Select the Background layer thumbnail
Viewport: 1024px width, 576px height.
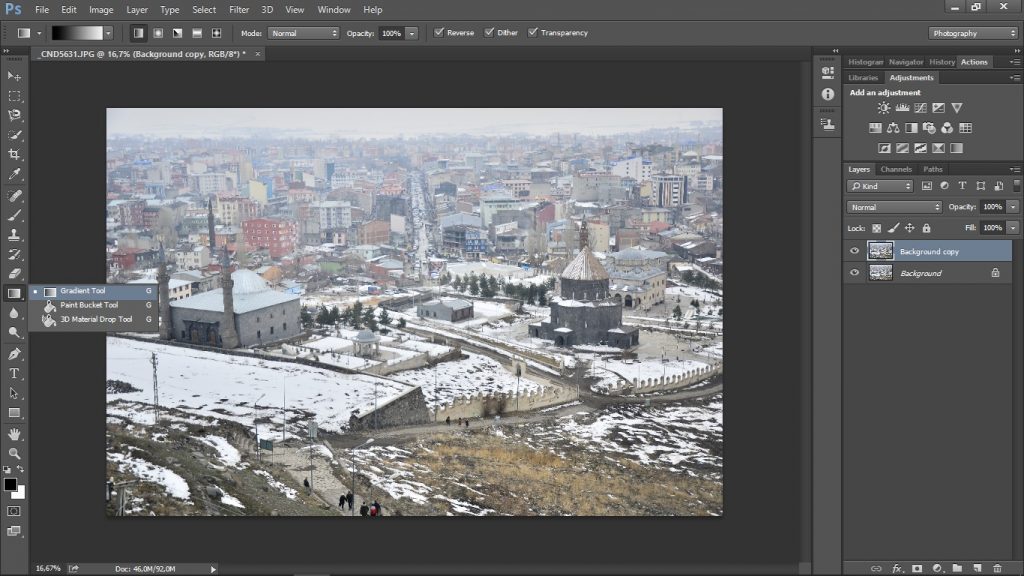click(x=881, y=273)
